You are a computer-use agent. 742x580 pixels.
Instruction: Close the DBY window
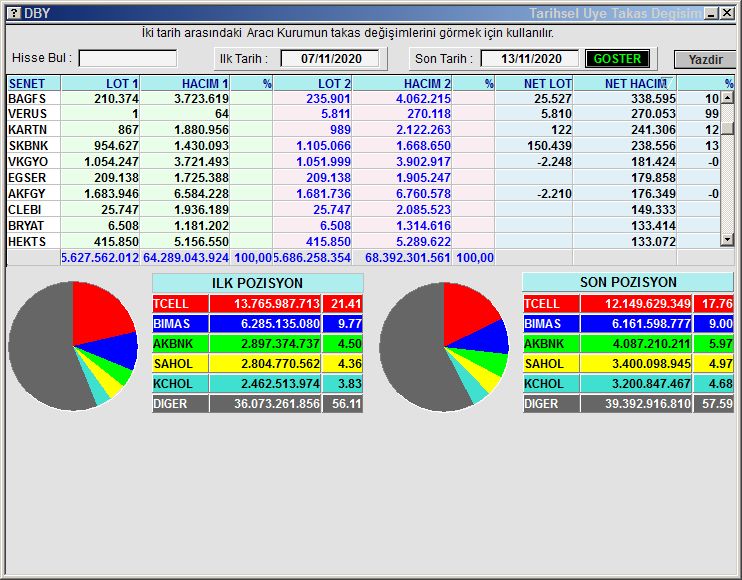(x=727, y=14)
